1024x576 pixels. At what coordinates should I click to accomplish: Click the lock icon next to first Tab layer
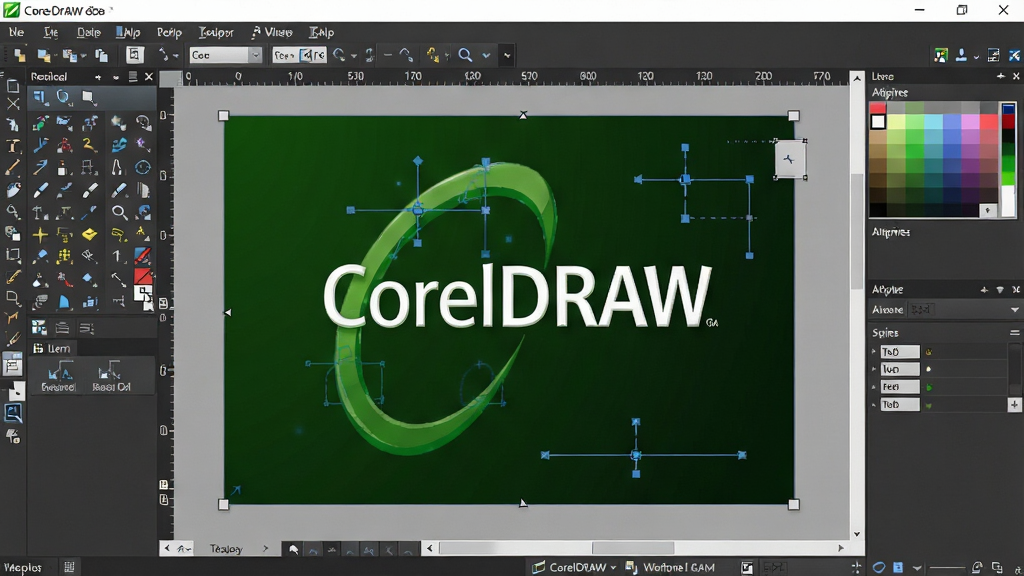929,352
